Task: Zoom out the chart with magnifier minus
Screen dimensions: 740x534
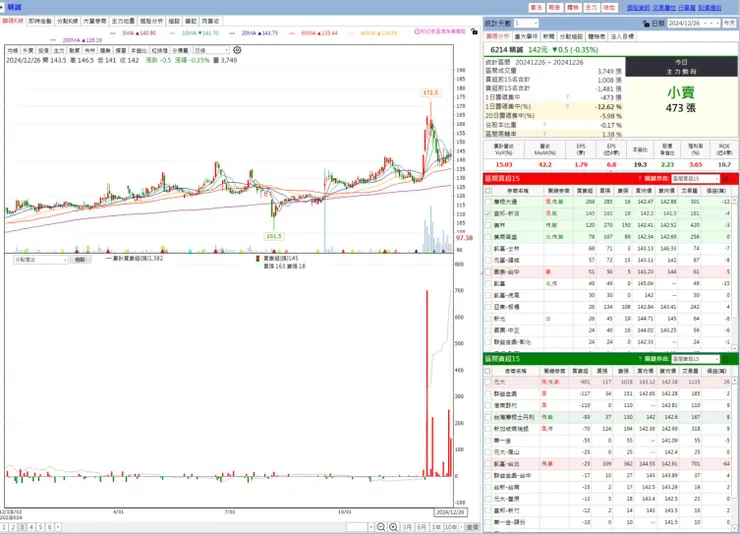Action: pyautogui.click(x=381, y=527)
